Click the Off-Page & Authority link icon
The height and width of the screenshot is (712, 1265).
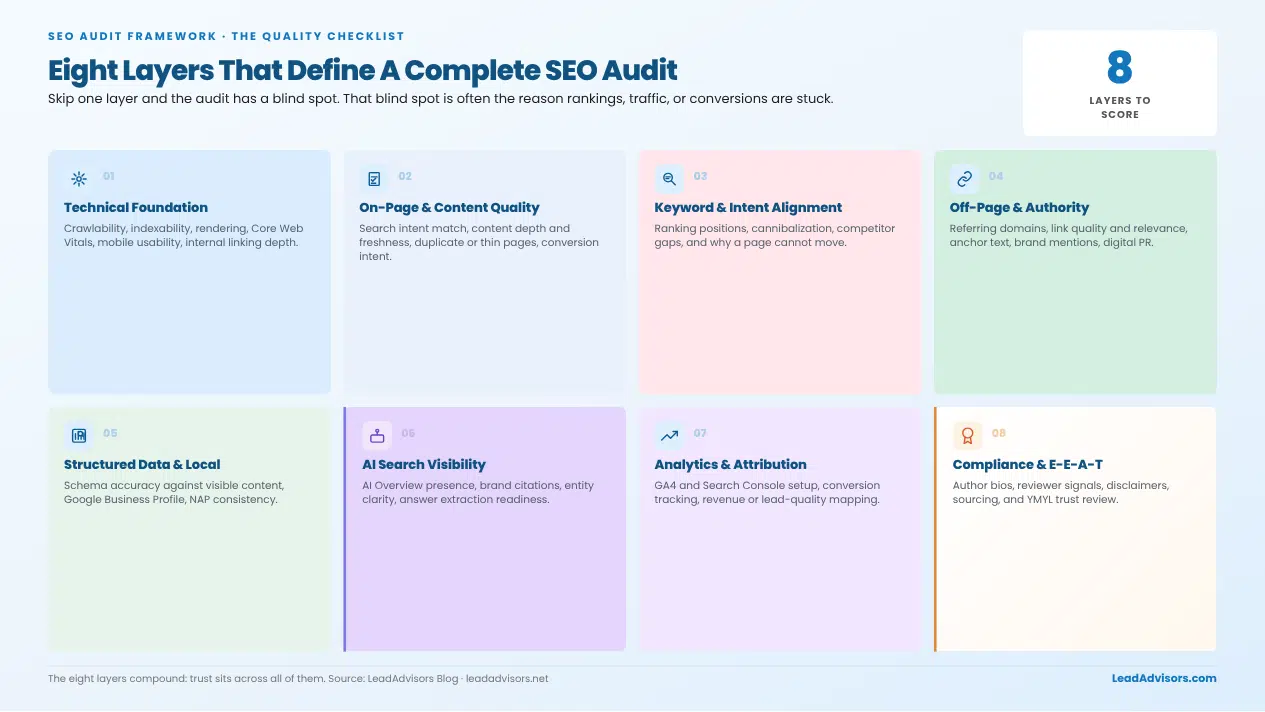(x=964, y=178)
